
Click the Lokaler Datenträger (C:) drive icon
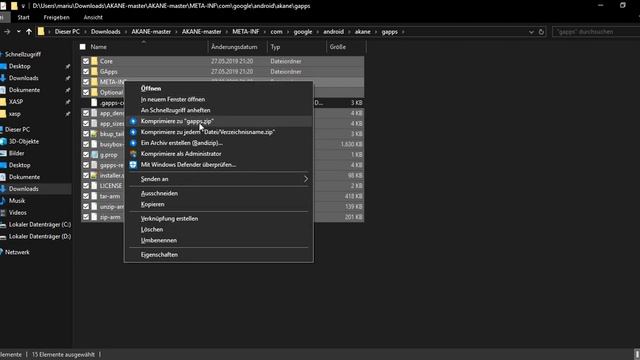click(x=3, y=224)
